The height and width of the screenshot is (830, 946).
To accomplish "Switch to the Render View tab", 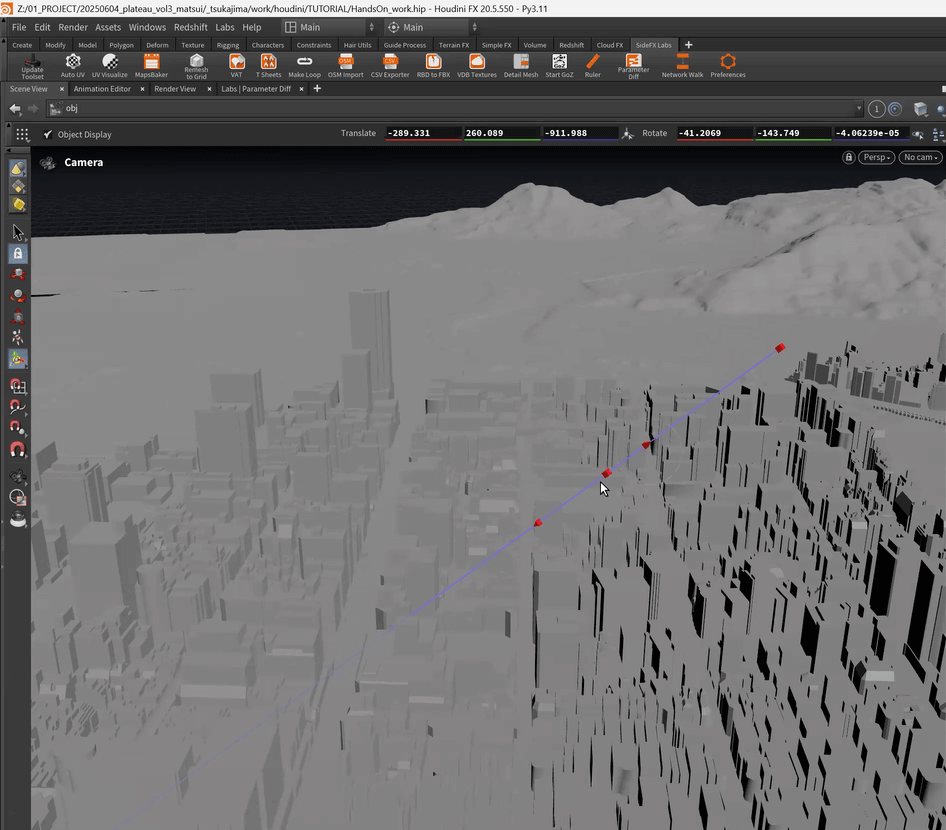I will pos(175,89).
